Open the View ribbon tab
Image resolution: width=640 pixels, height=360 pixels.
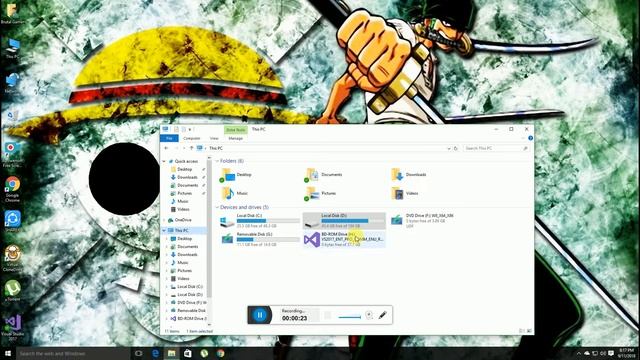click(214, 138)
